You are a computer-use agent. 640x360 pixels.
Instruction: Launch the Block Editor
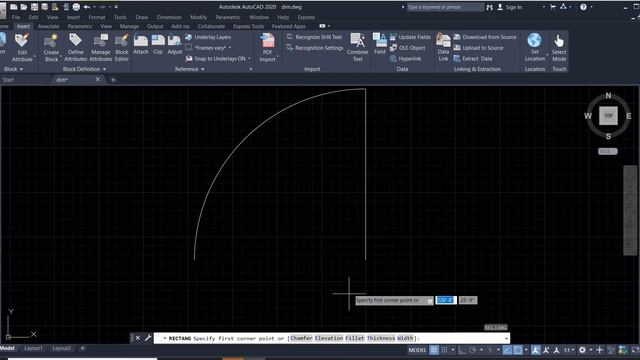pos(122,47)
